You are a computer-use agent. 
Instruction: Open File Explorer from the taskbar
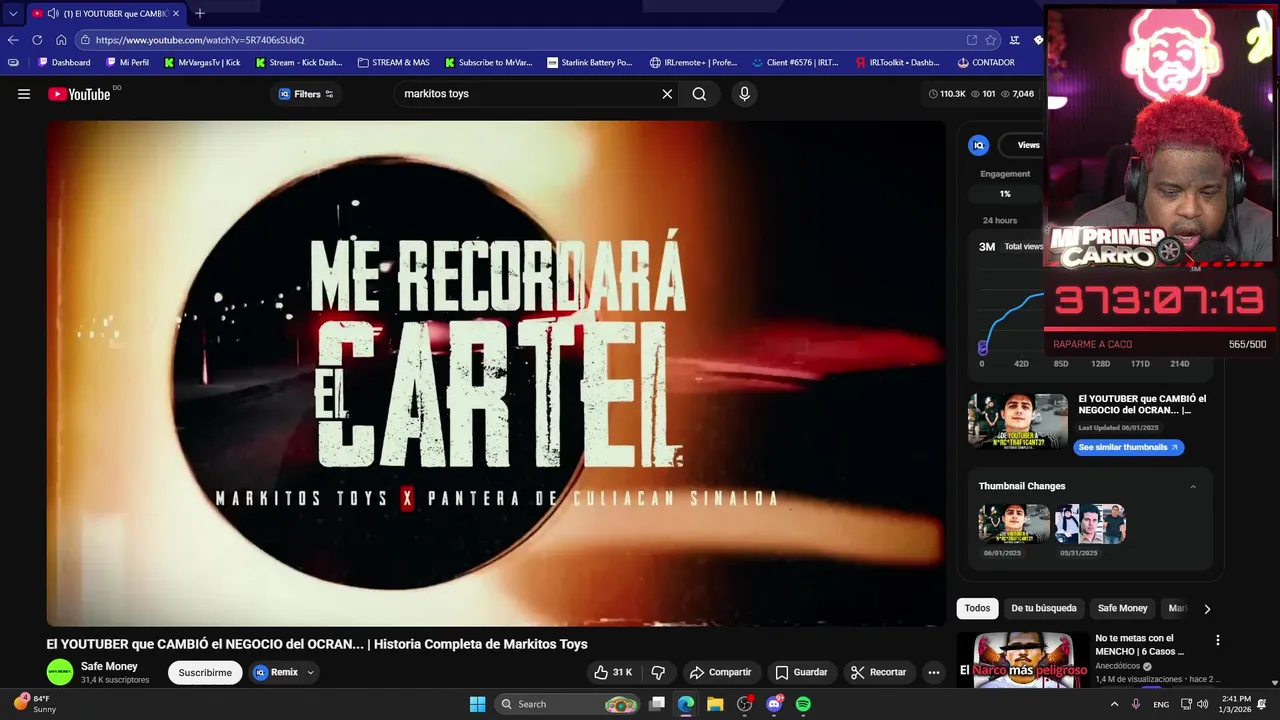pyautogui.click(x=715, y=704)
